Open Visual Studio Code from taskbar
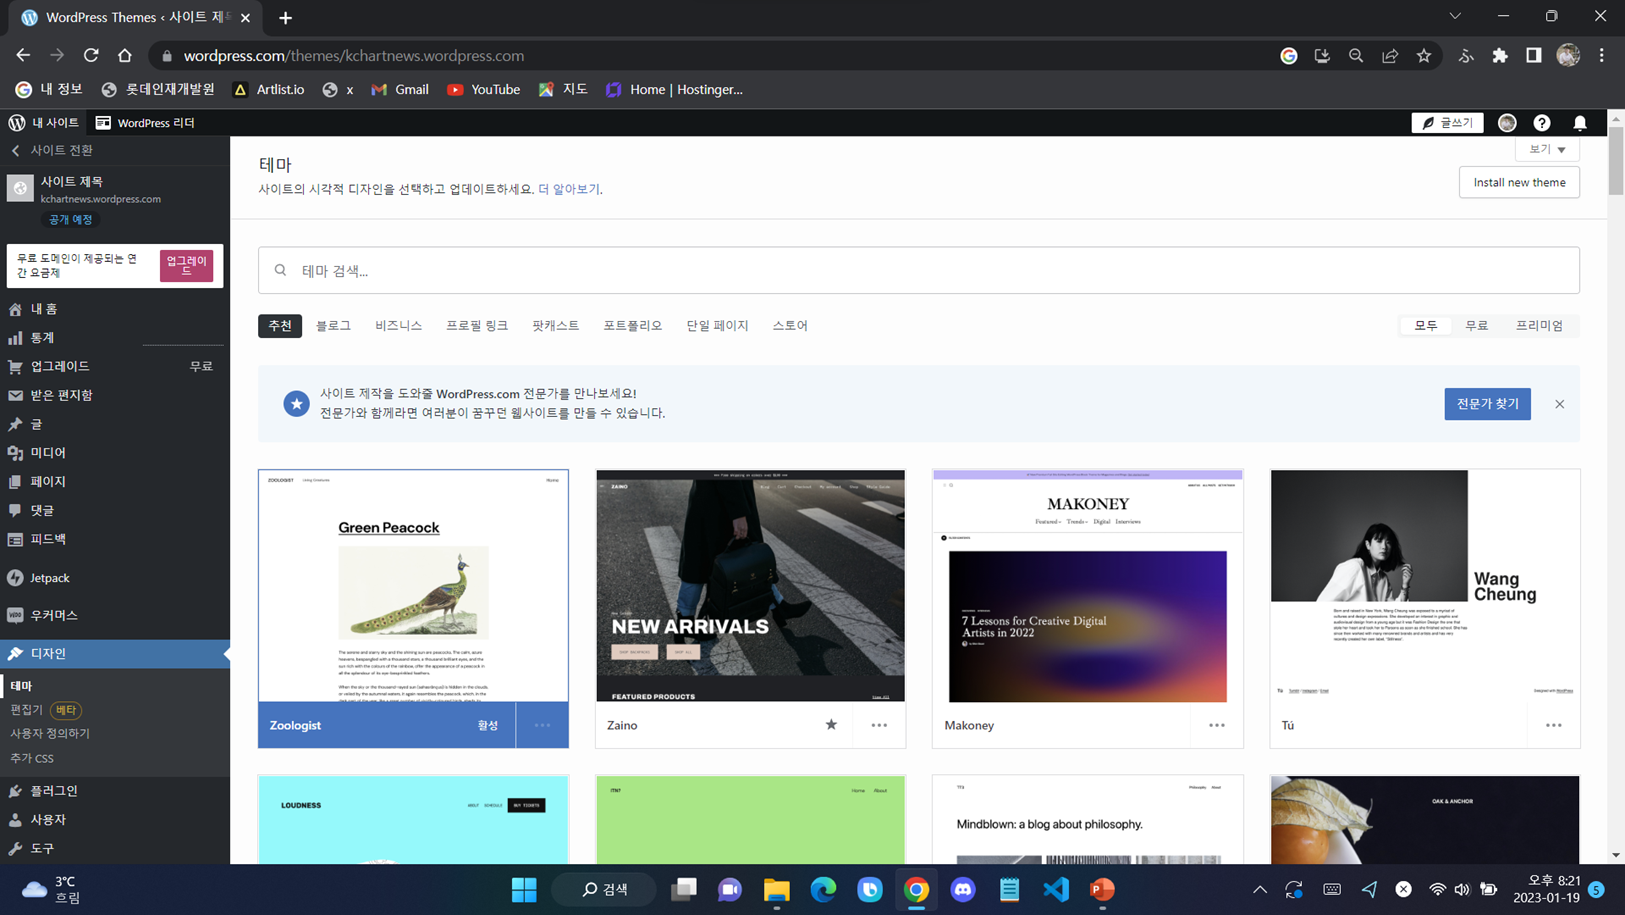The width and height of the screenshot is (1625, 915). pyautogui.click(x=1056, y=889)
